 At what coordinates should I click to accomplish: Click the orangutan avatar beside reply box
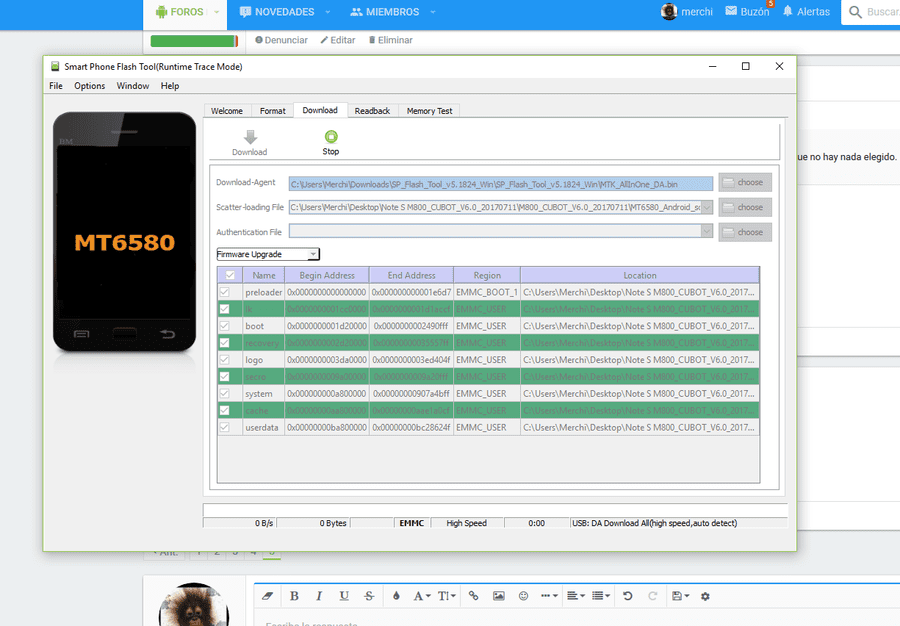coord(193,605)
